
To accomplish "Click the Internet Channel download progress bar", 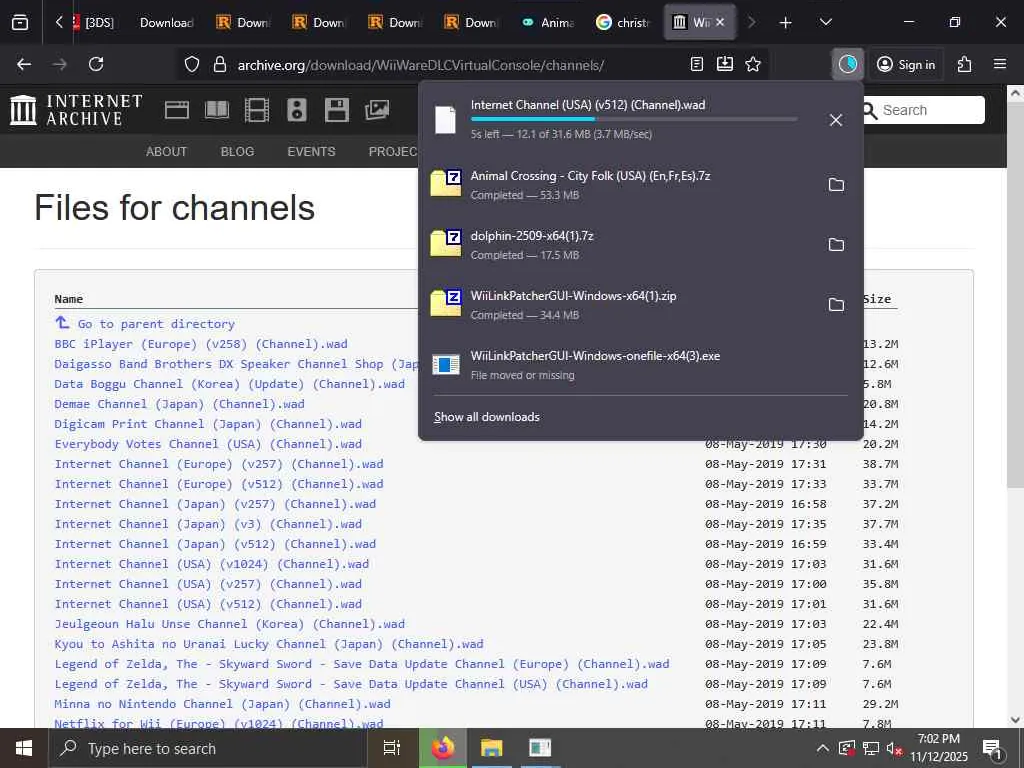I will coord(633,120).
